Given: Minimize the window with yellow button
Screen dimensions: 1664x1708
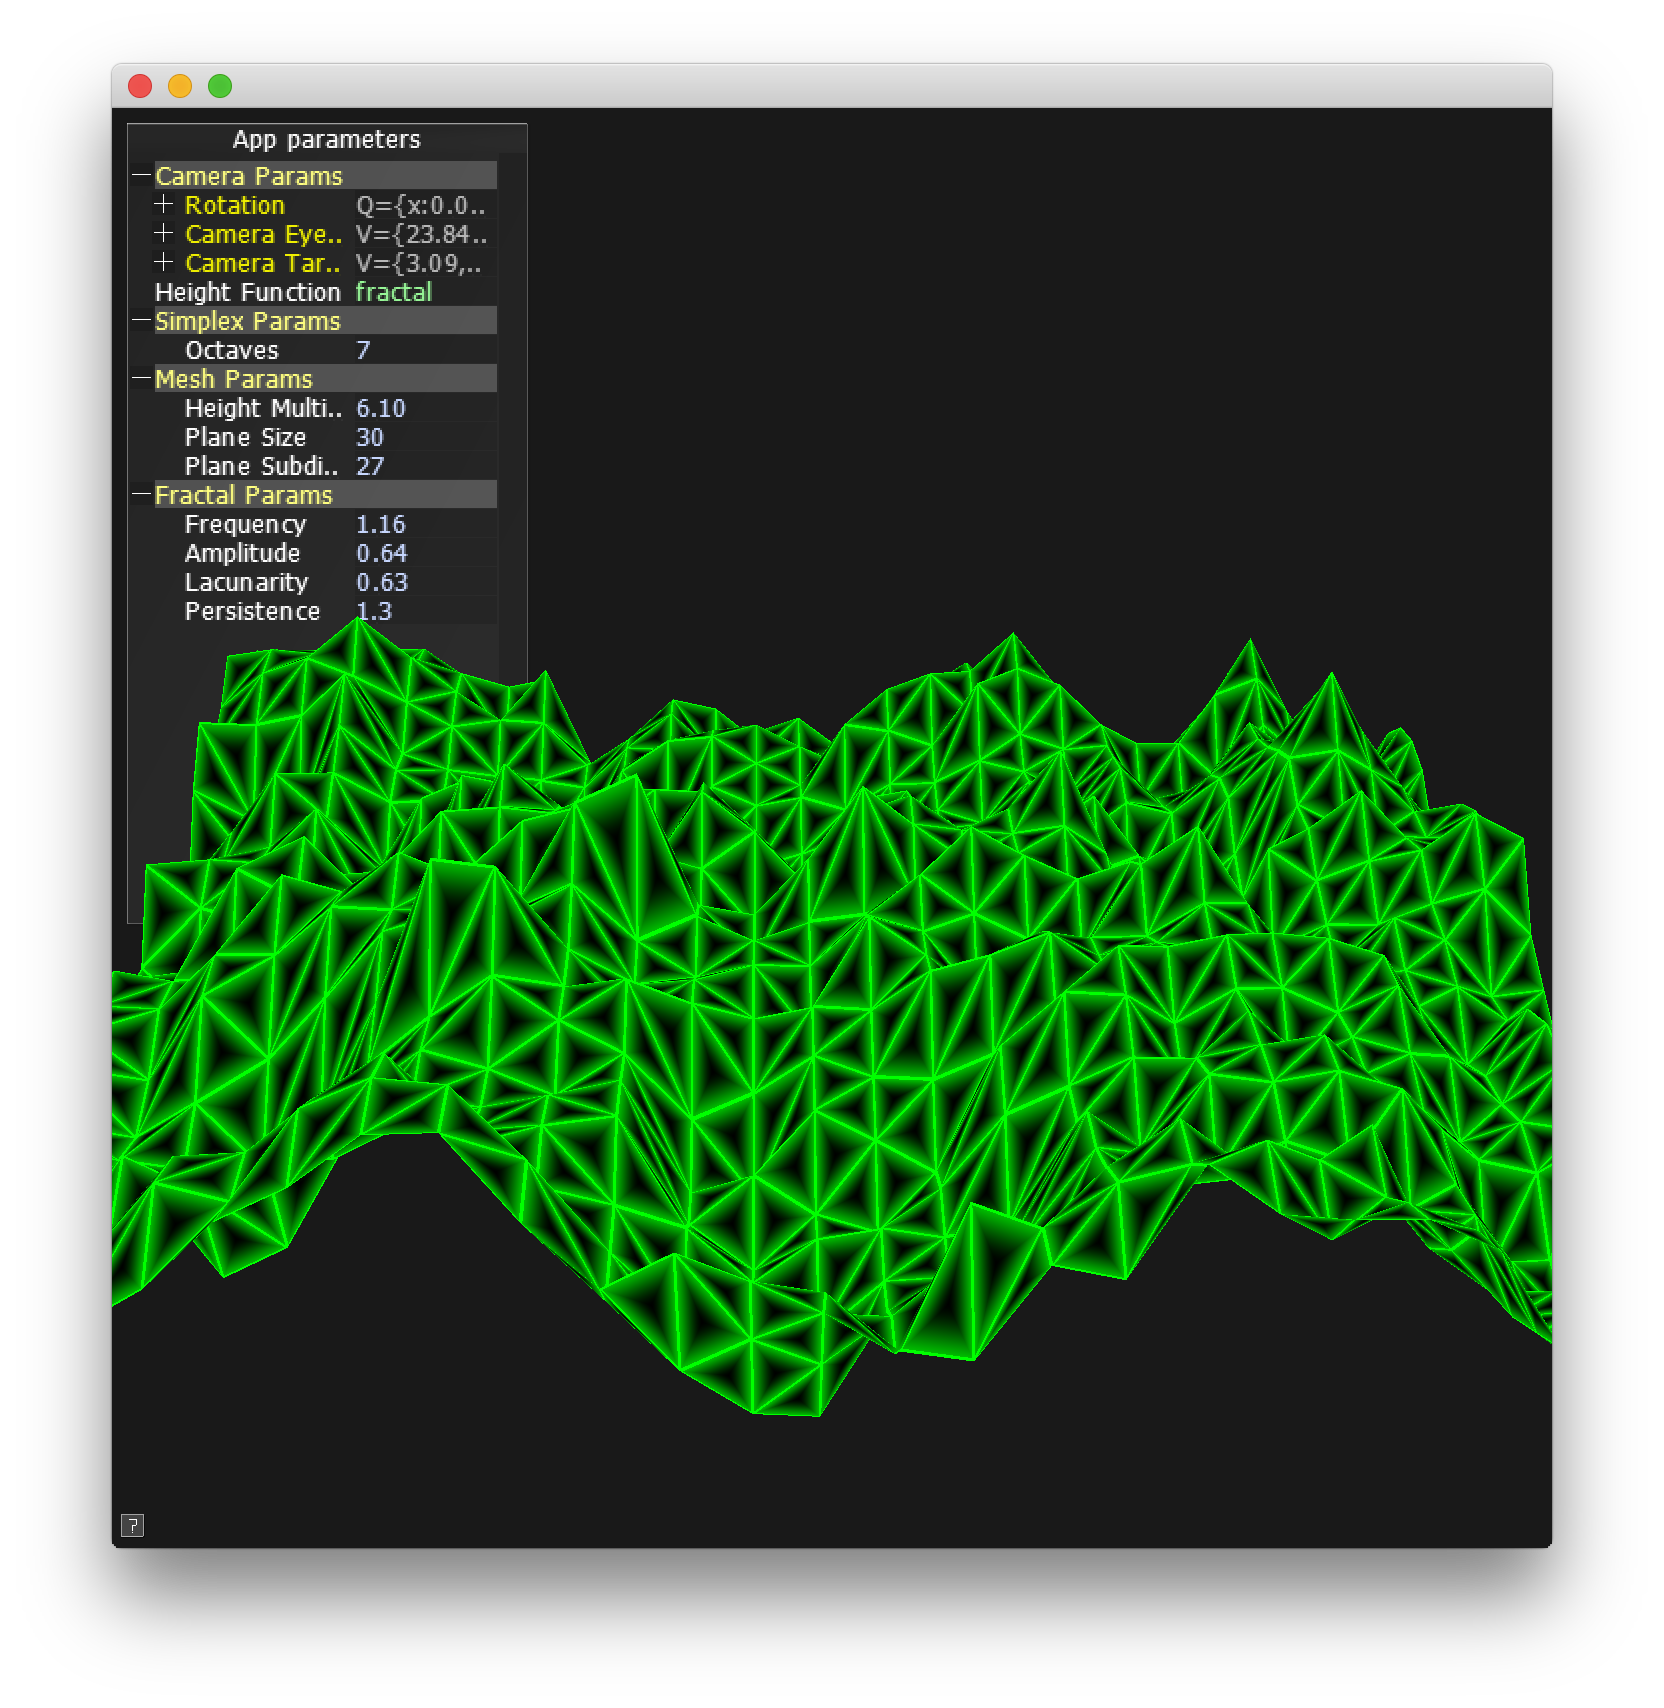Looking at the screenshot, I should pyautogui.click(x=180, y=86).
